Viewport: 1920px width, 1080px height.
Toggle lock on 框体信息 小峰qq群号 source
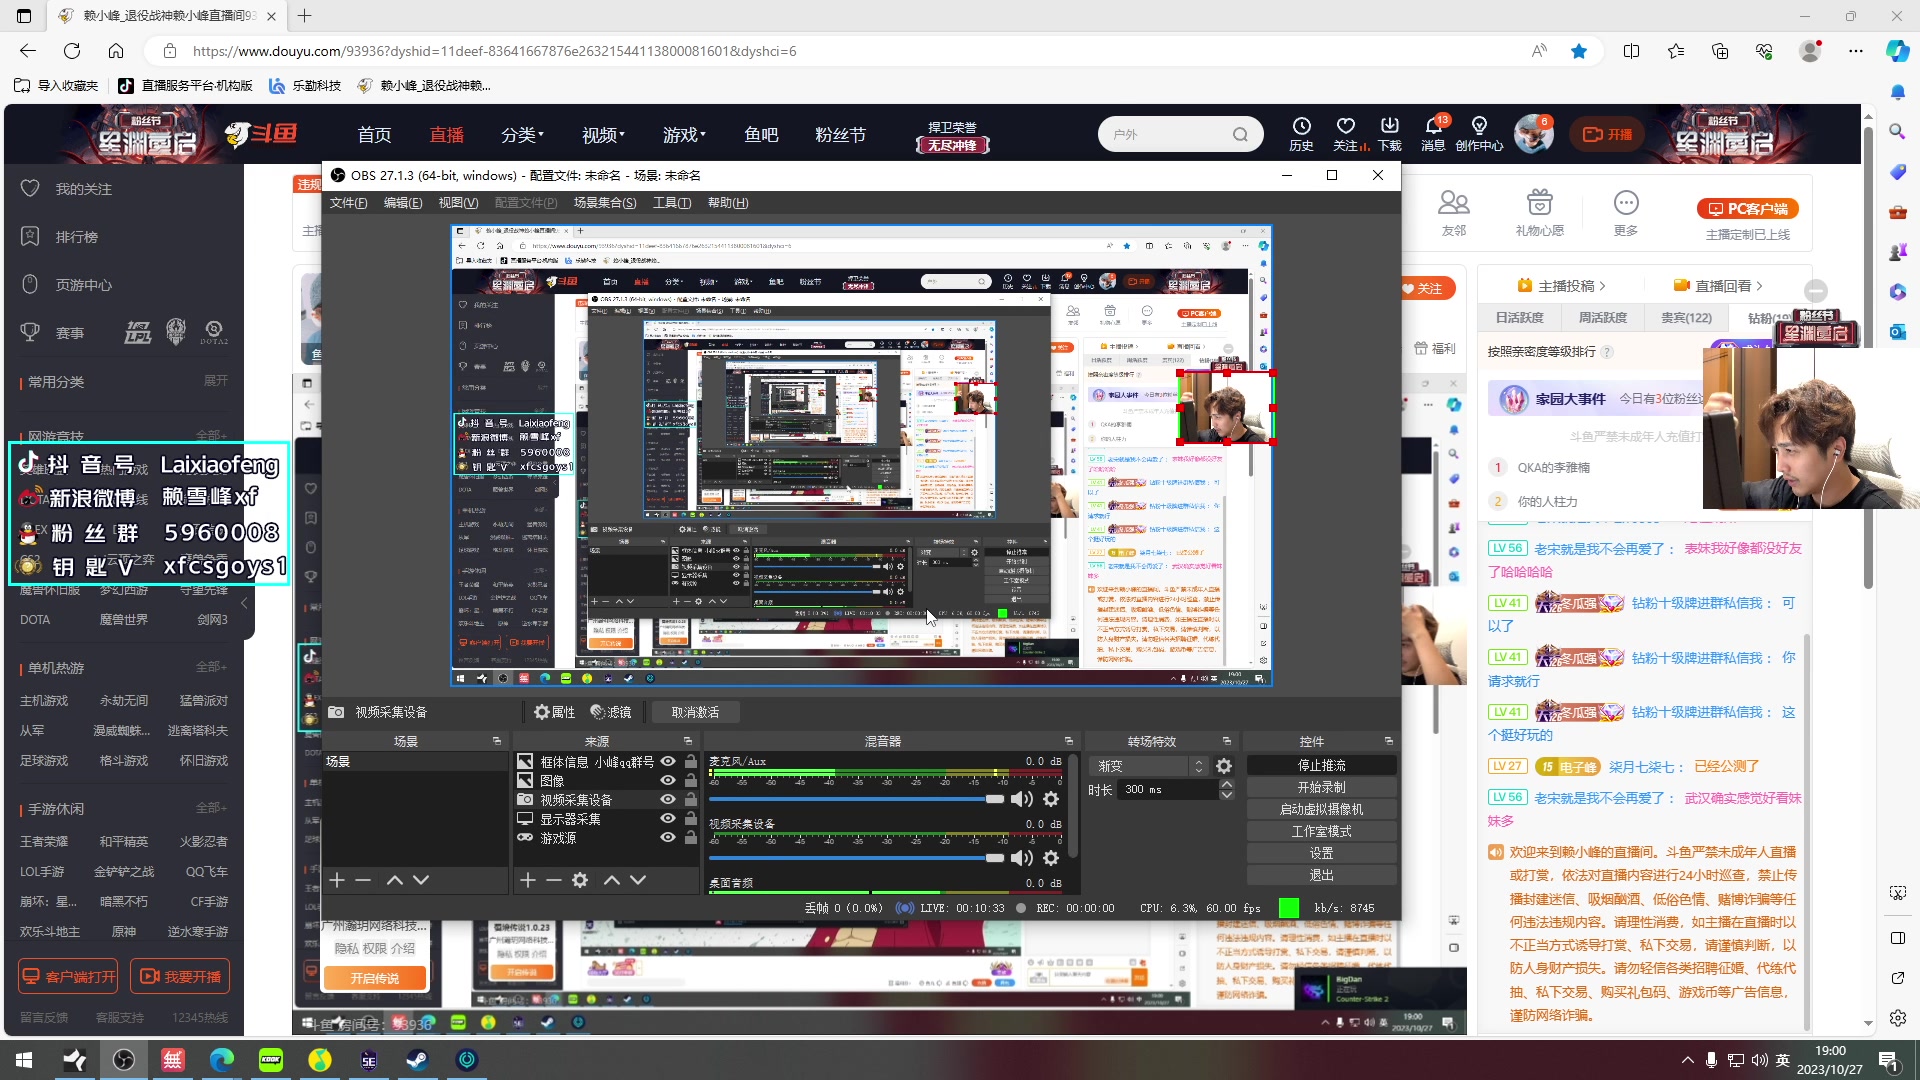click(690, 762)
